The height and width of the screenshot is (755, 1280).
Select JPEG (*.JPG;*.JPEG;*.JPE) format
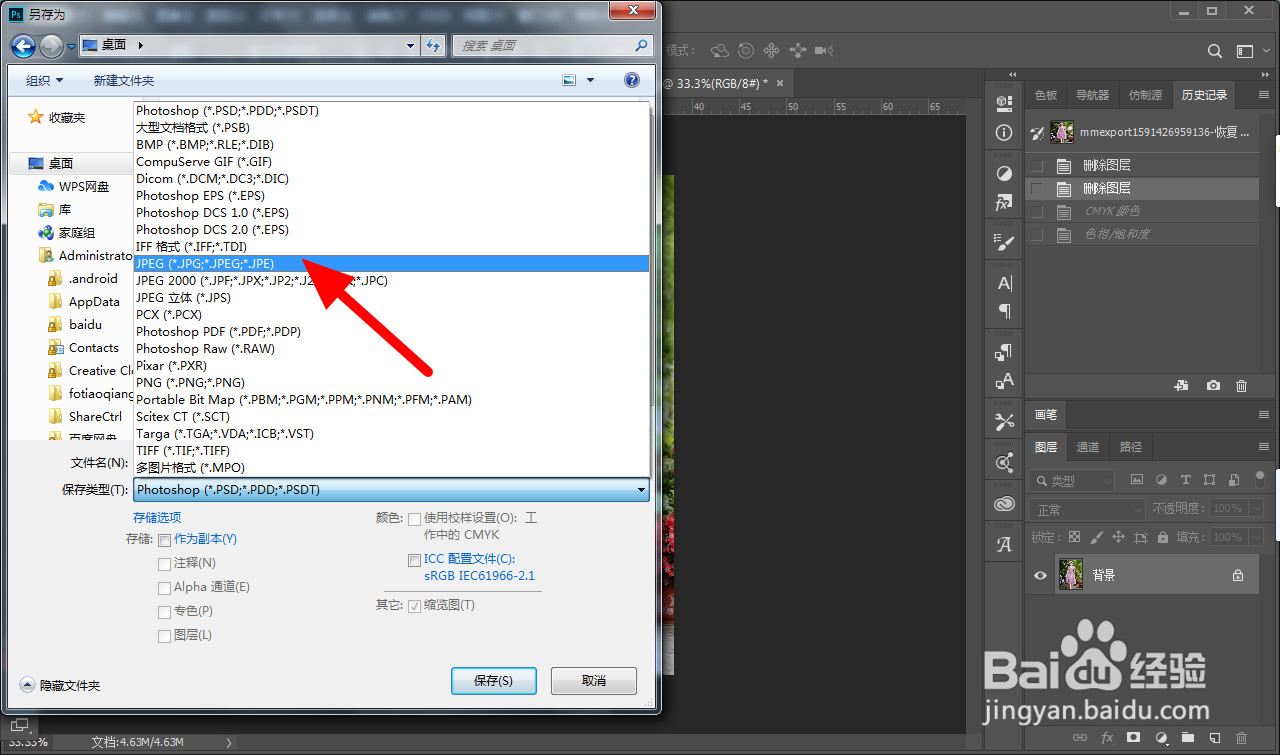coord(391,264)
